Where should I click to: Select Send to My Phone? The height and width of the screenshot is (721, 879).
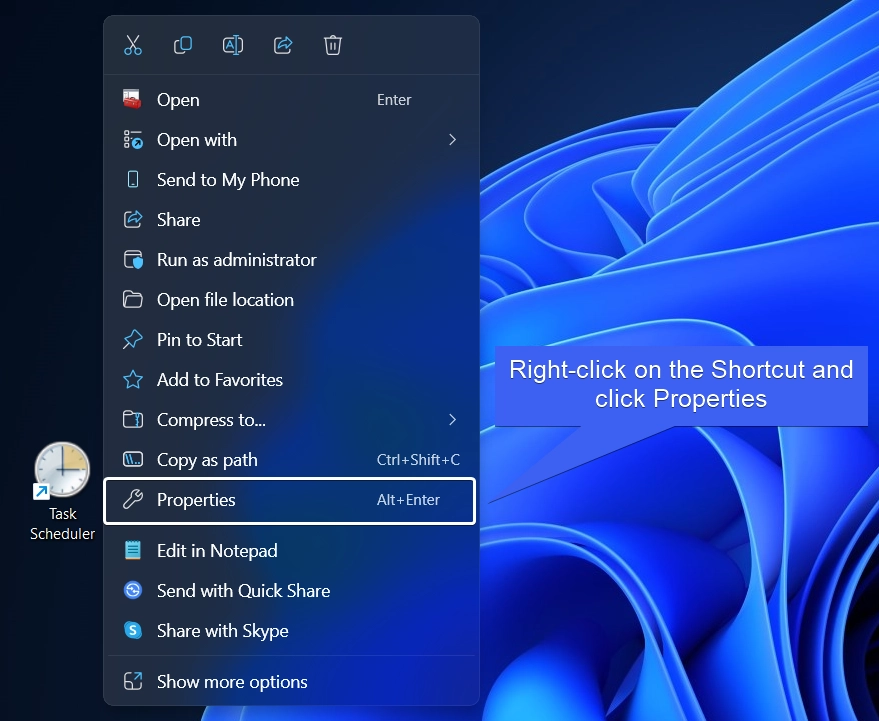291,179
